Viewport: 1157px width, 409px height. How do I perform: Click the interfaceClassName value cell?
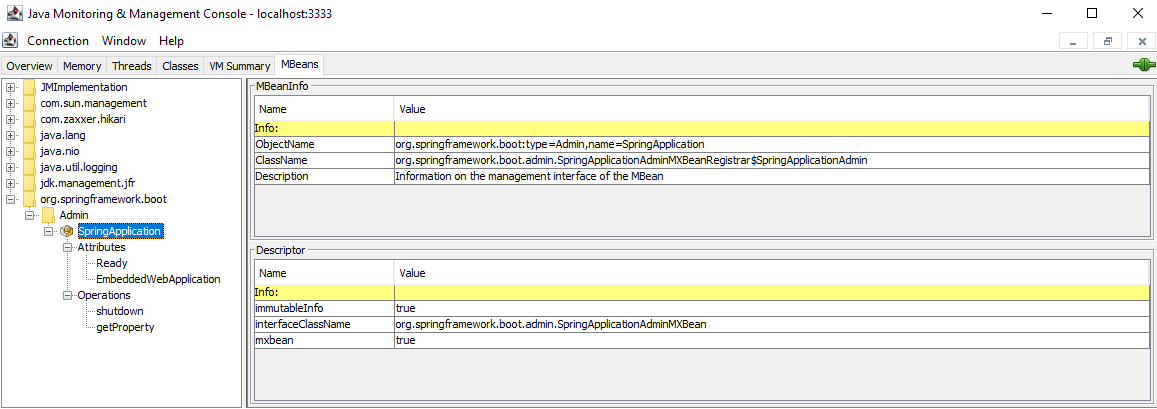point(772,324)
